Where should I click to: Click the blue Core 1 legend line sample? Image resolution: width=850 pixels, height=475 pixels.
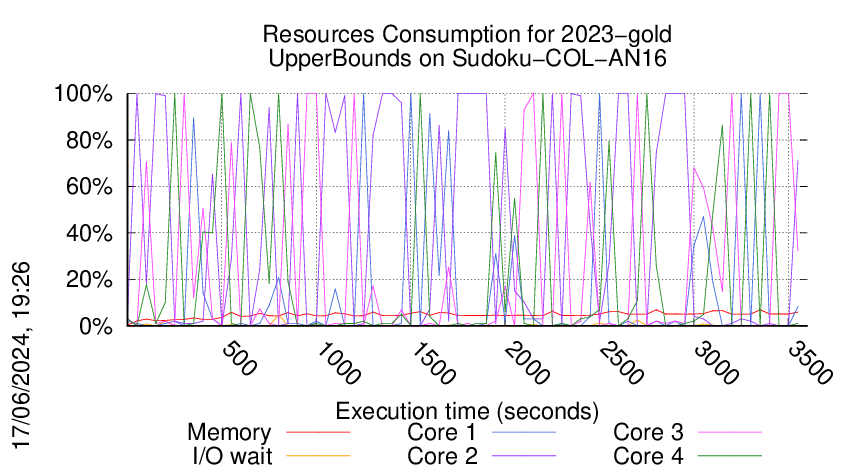point(524,432)
